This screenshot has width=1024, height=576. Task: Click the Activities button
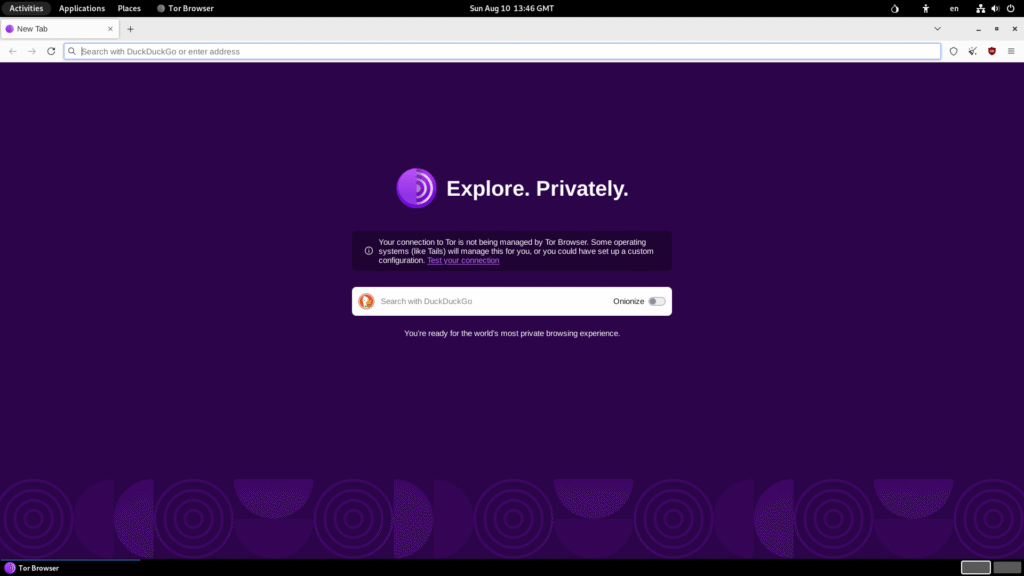(26, 8)
